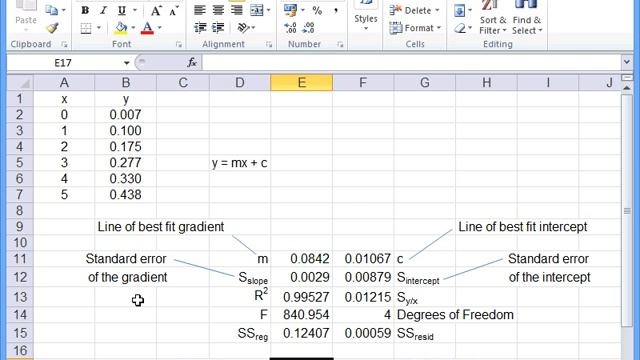
Task: Open the Sort & Filter menu
Action: (x=492, y=18)
